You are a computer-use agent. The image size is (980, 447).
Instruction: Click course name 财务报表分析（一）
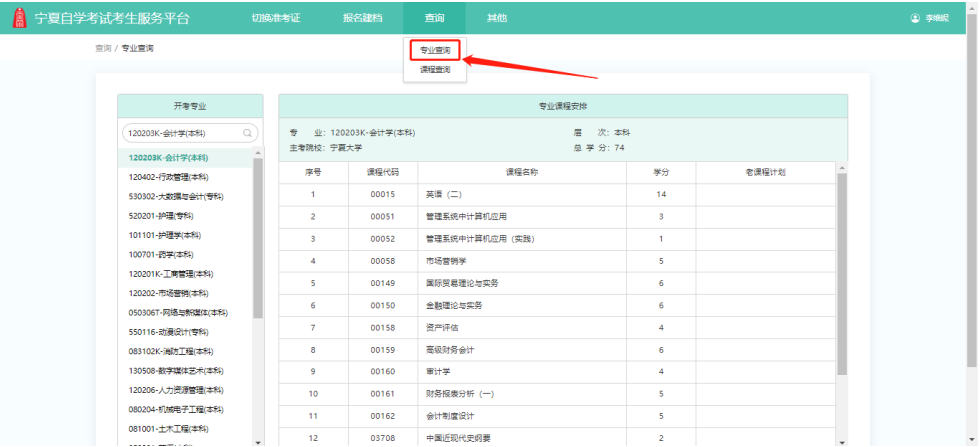click(460, 394)
